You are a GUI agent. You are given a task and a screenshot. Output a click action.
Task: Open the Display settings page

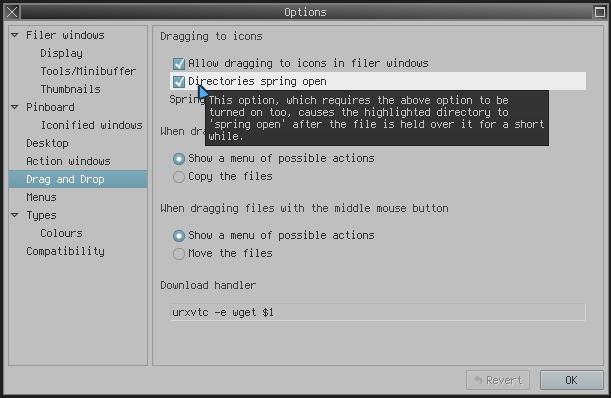[x=61, y=53]
